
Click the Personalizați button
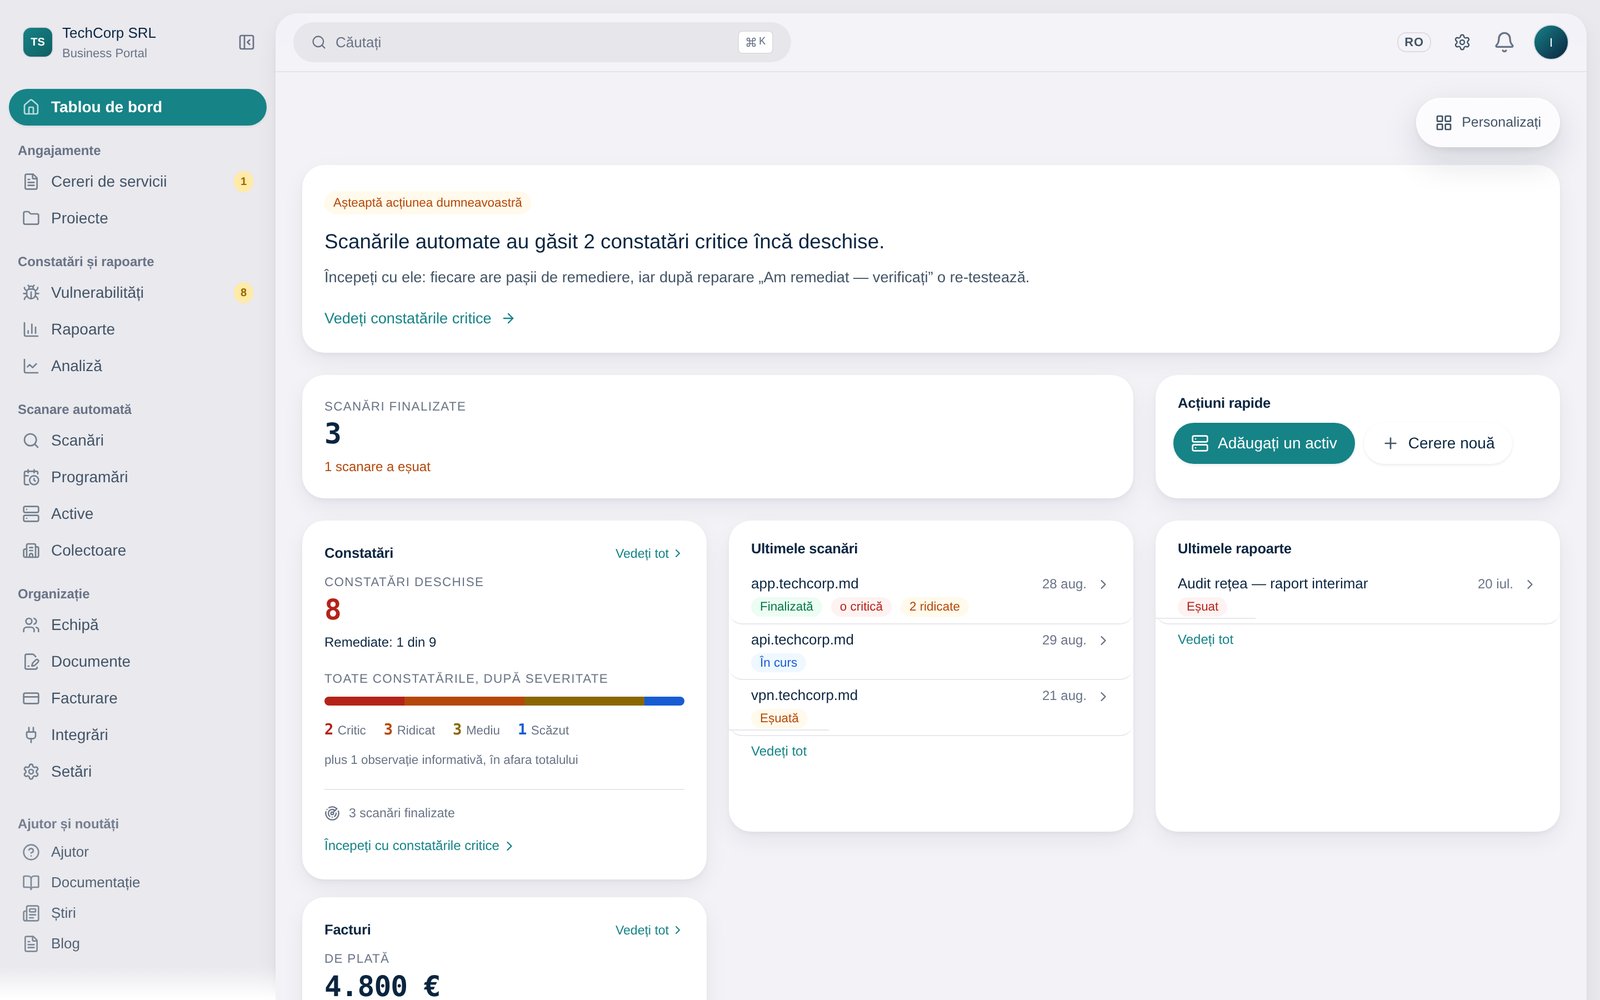[1488, 123]
